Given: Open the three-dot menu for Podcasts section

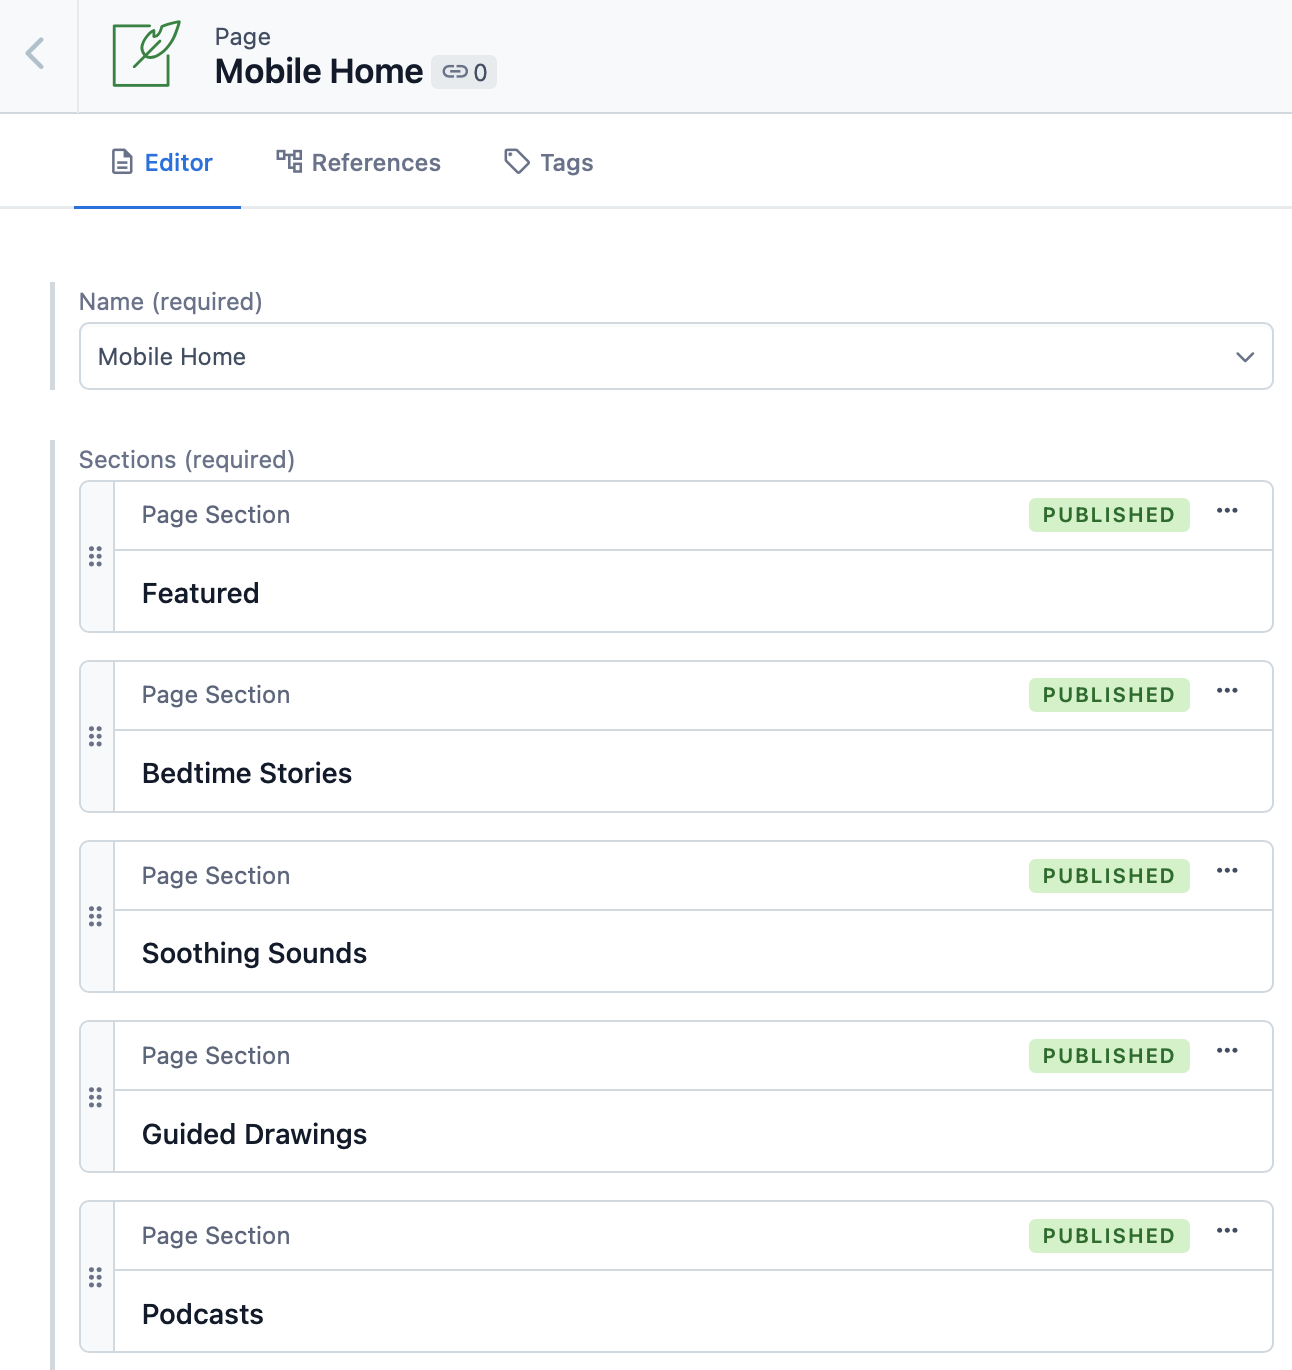Looking at the screenshot, I should point(1227,1231).
